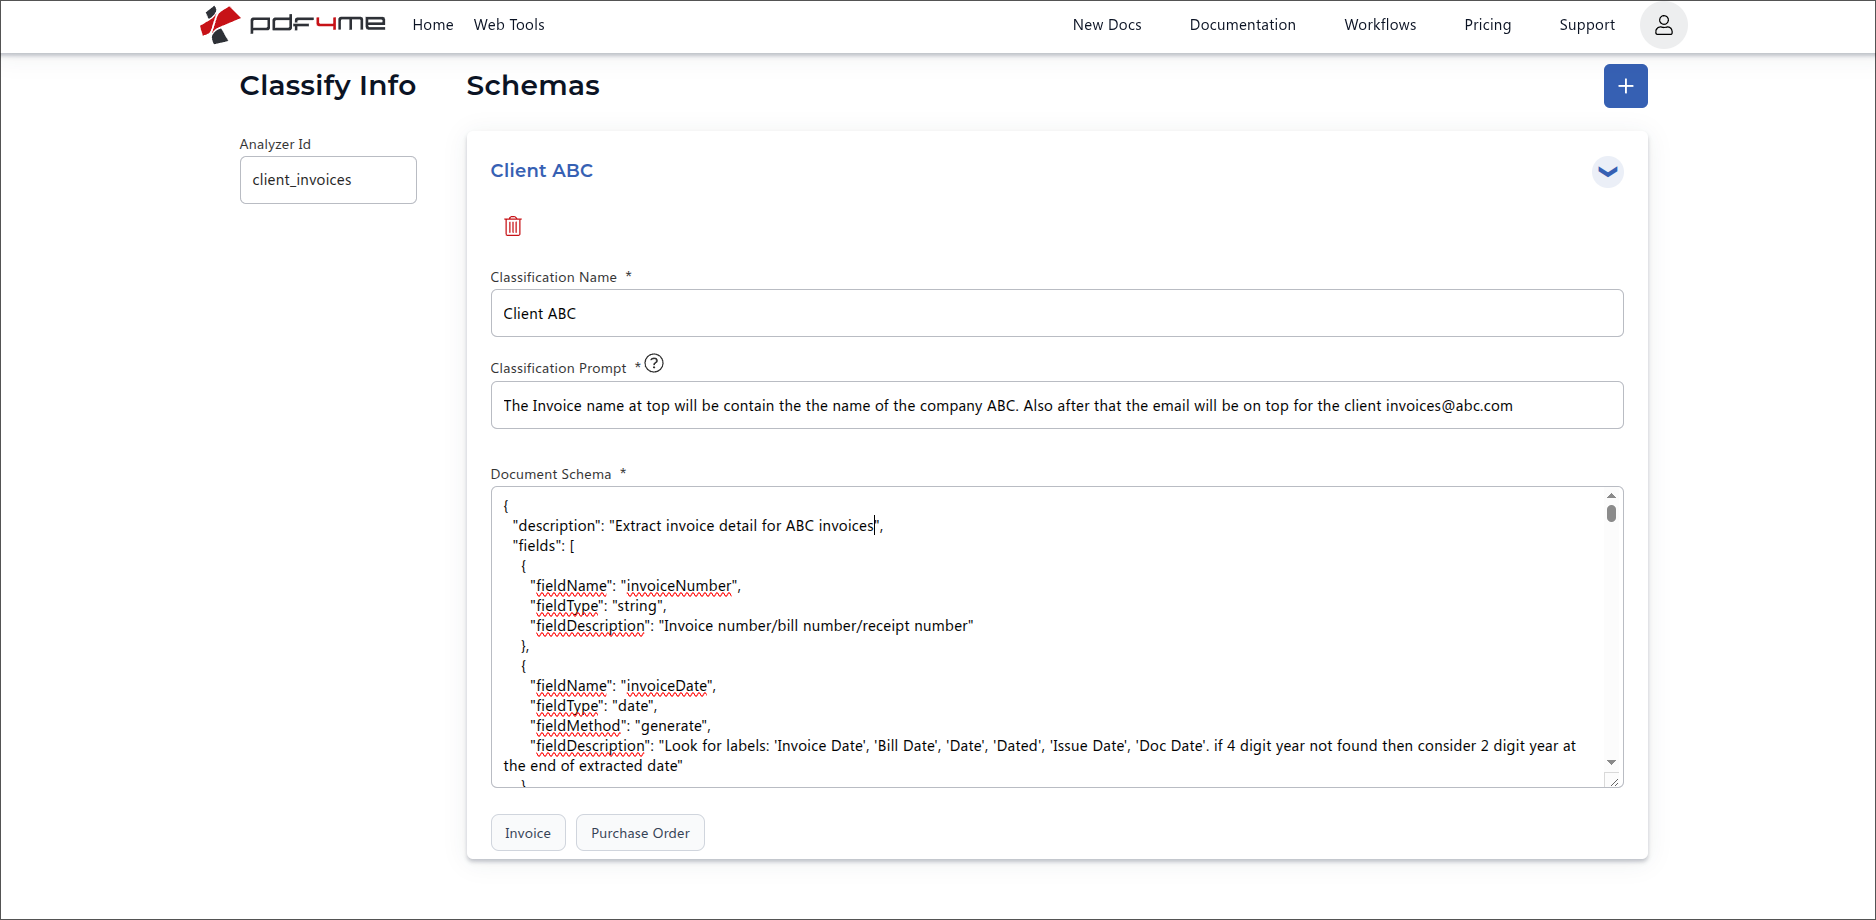This screenshot has height=920, width=1876.
Task: Open the Support page
Action: 1587,25
